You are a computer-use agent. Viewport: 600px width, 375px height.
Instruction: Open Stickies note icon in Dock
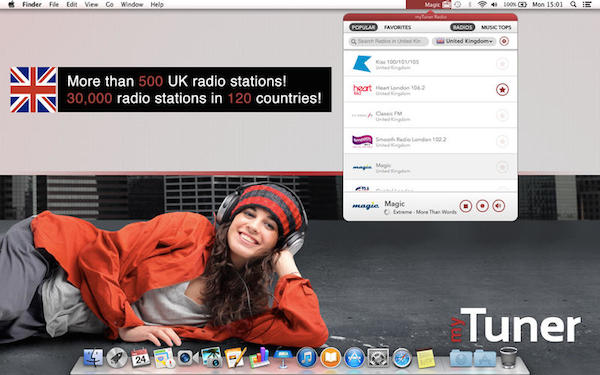[426, 358]
